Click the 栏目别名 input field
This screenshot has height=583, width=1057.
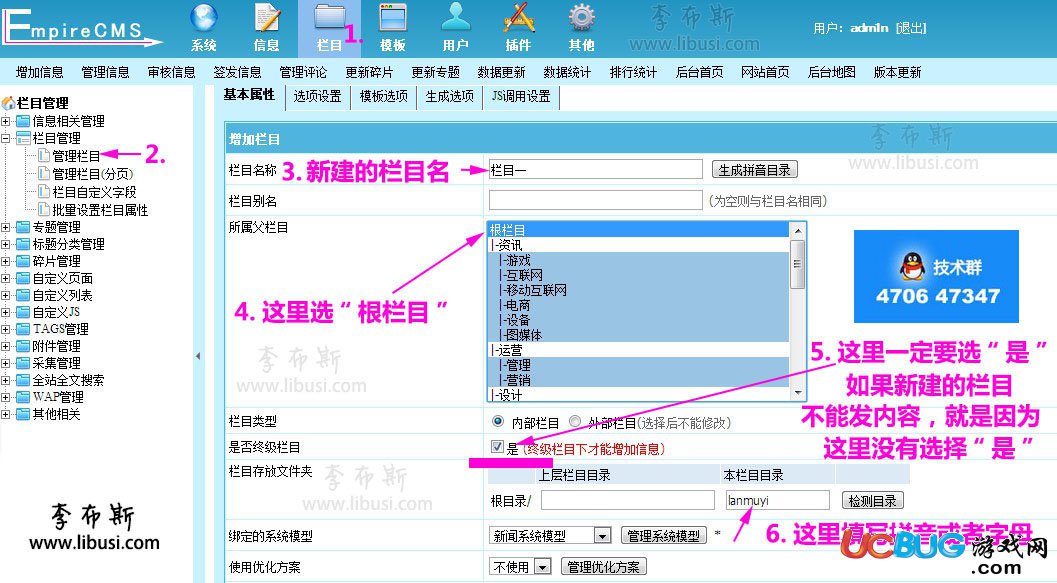[x=595, y=200]
